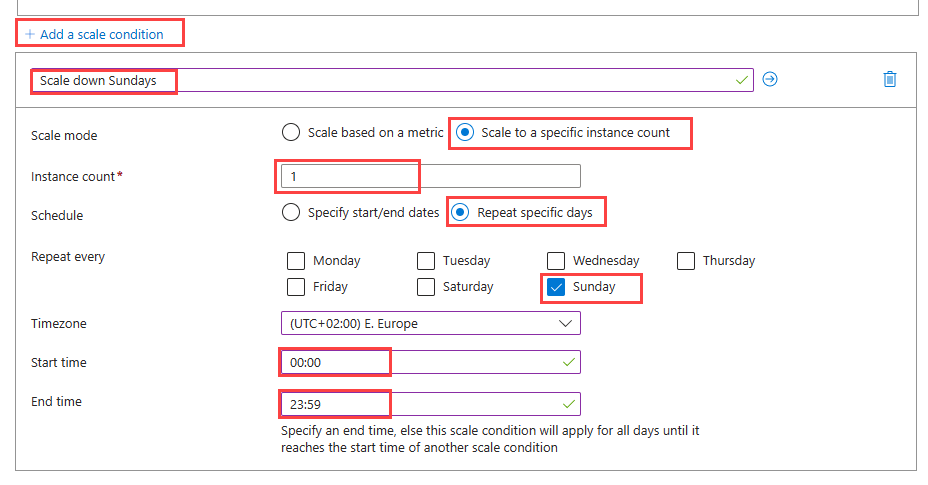Choose Repeat specific days schedule option
The image size is (928, 485).
(461, 212)
